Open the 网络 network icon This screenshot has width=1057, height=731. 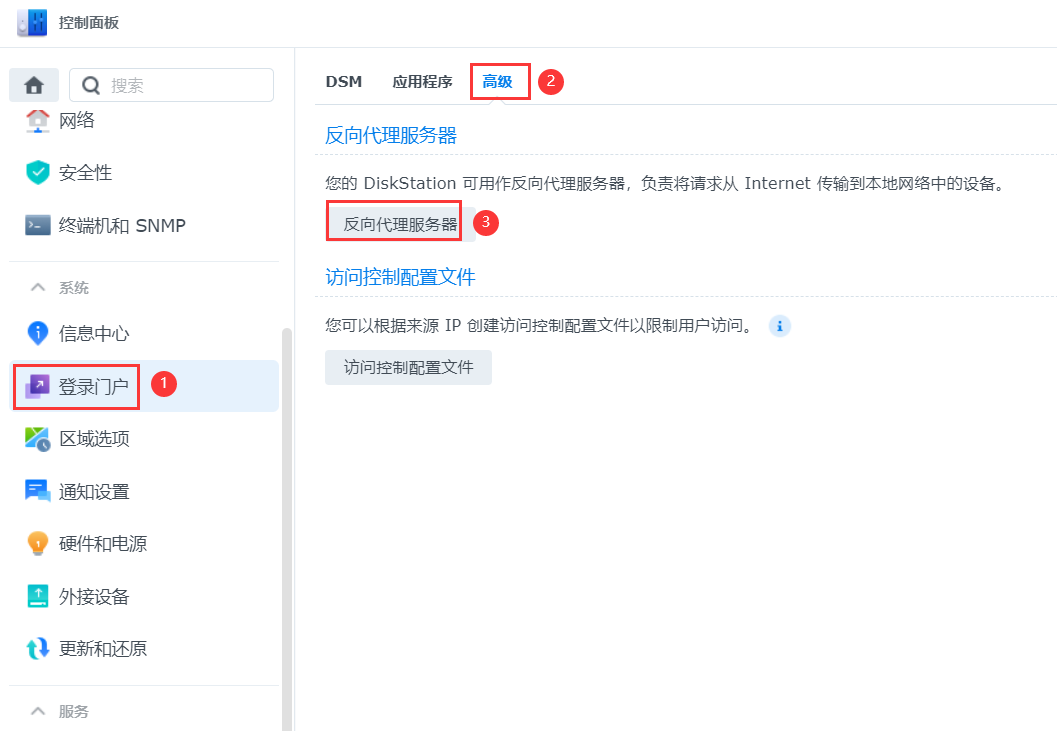pos(37,121)
